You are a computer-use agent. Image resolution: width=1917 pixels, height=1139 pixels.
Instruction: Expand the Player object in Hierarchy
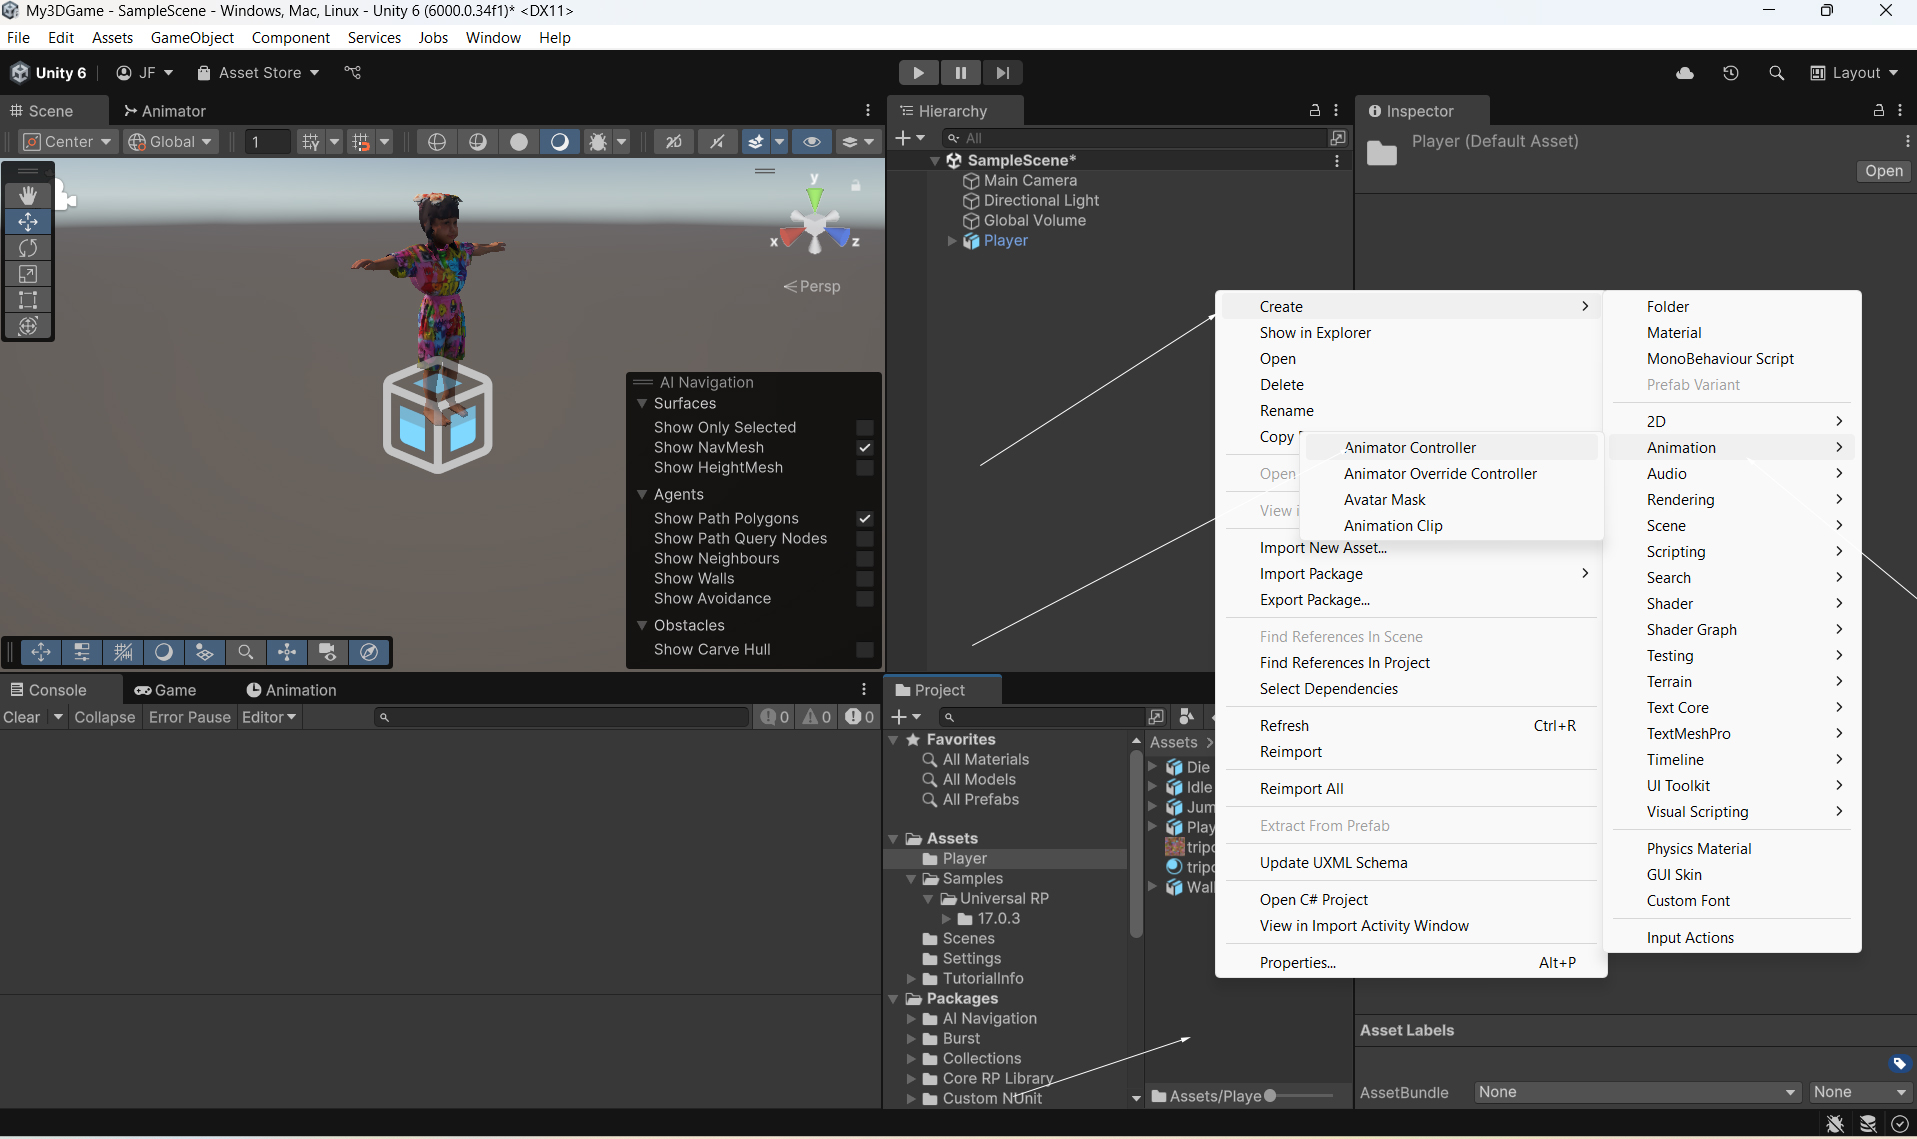pyautogui.click(x=952, y=241)
